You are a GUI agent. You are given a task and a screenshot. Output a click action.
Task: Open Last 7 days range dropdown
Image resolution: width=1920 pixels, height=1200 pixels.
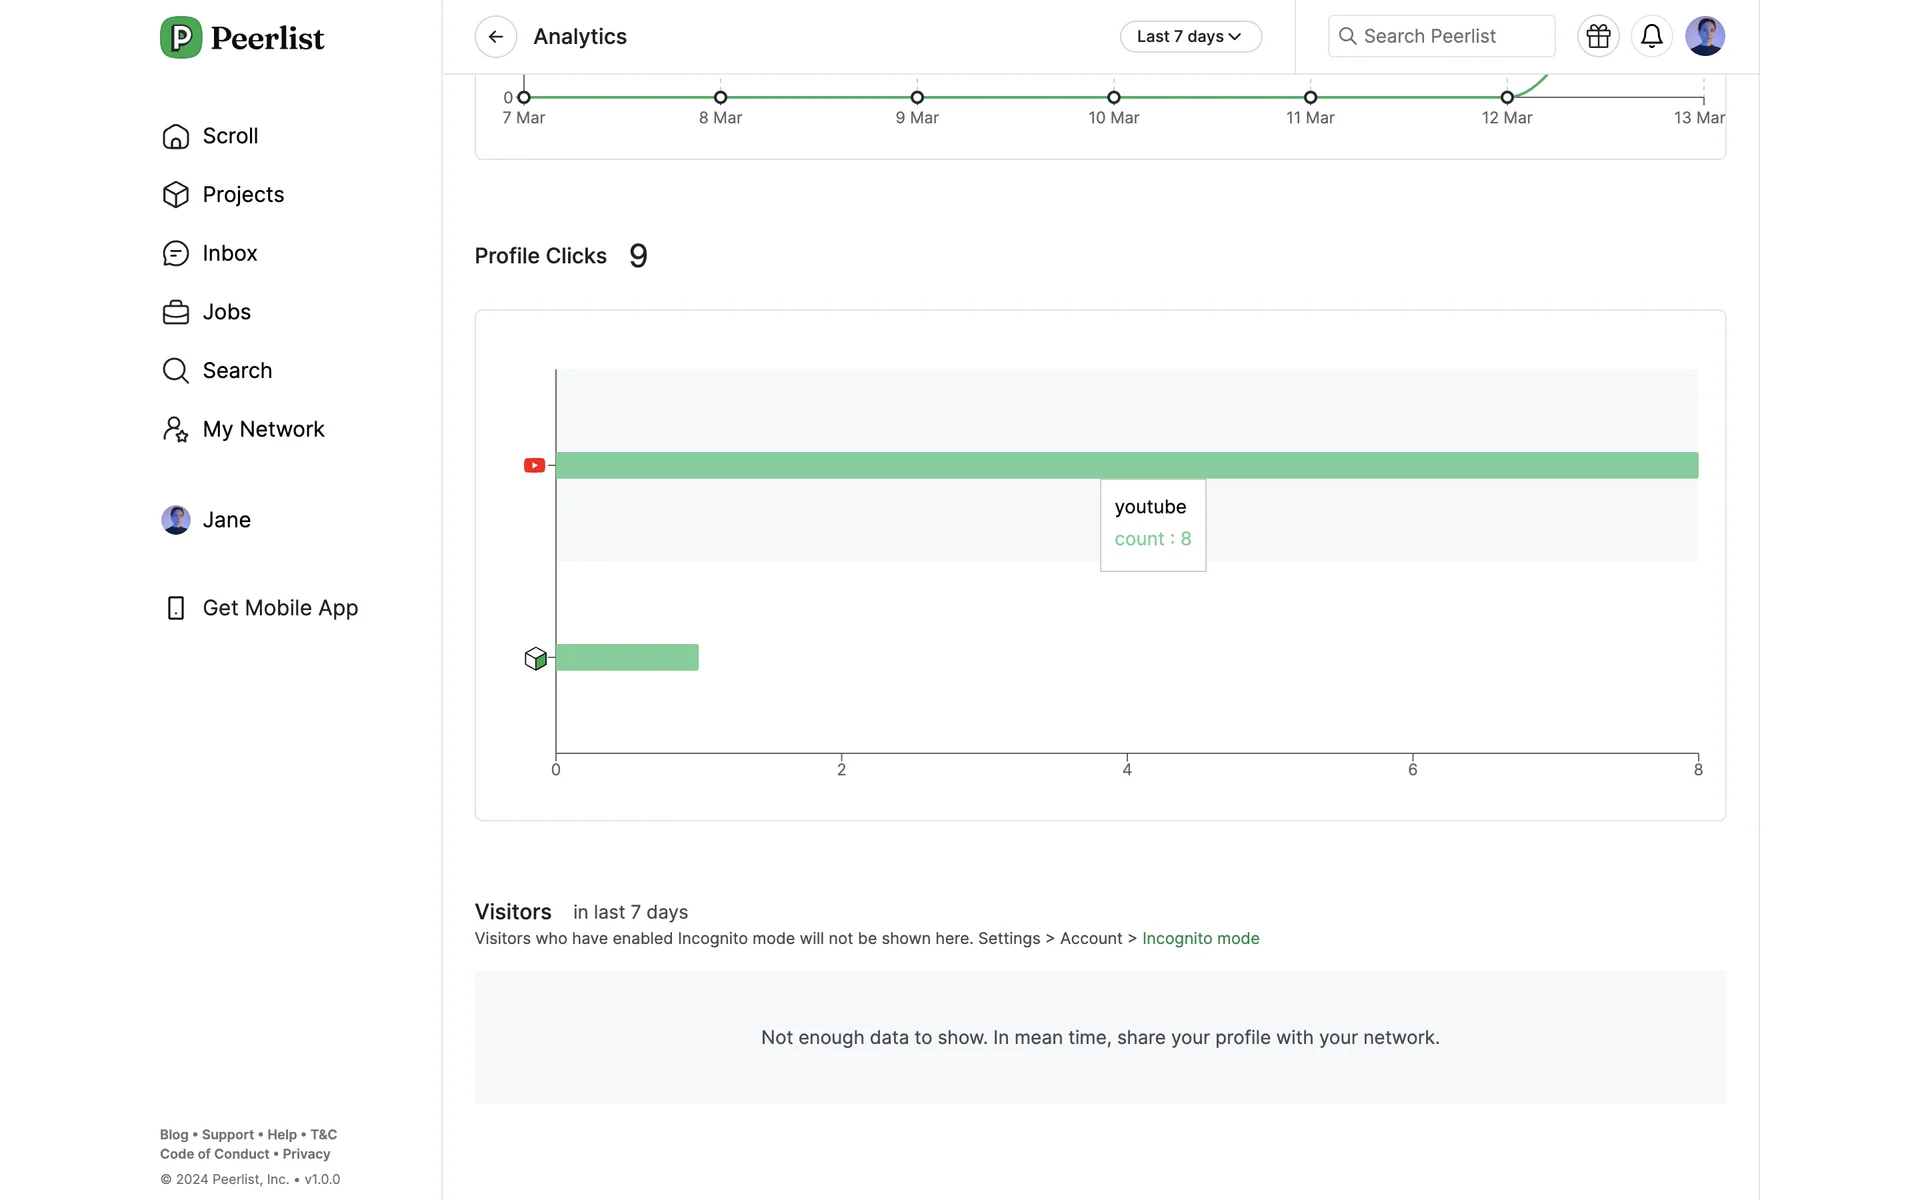(1190, 37)
